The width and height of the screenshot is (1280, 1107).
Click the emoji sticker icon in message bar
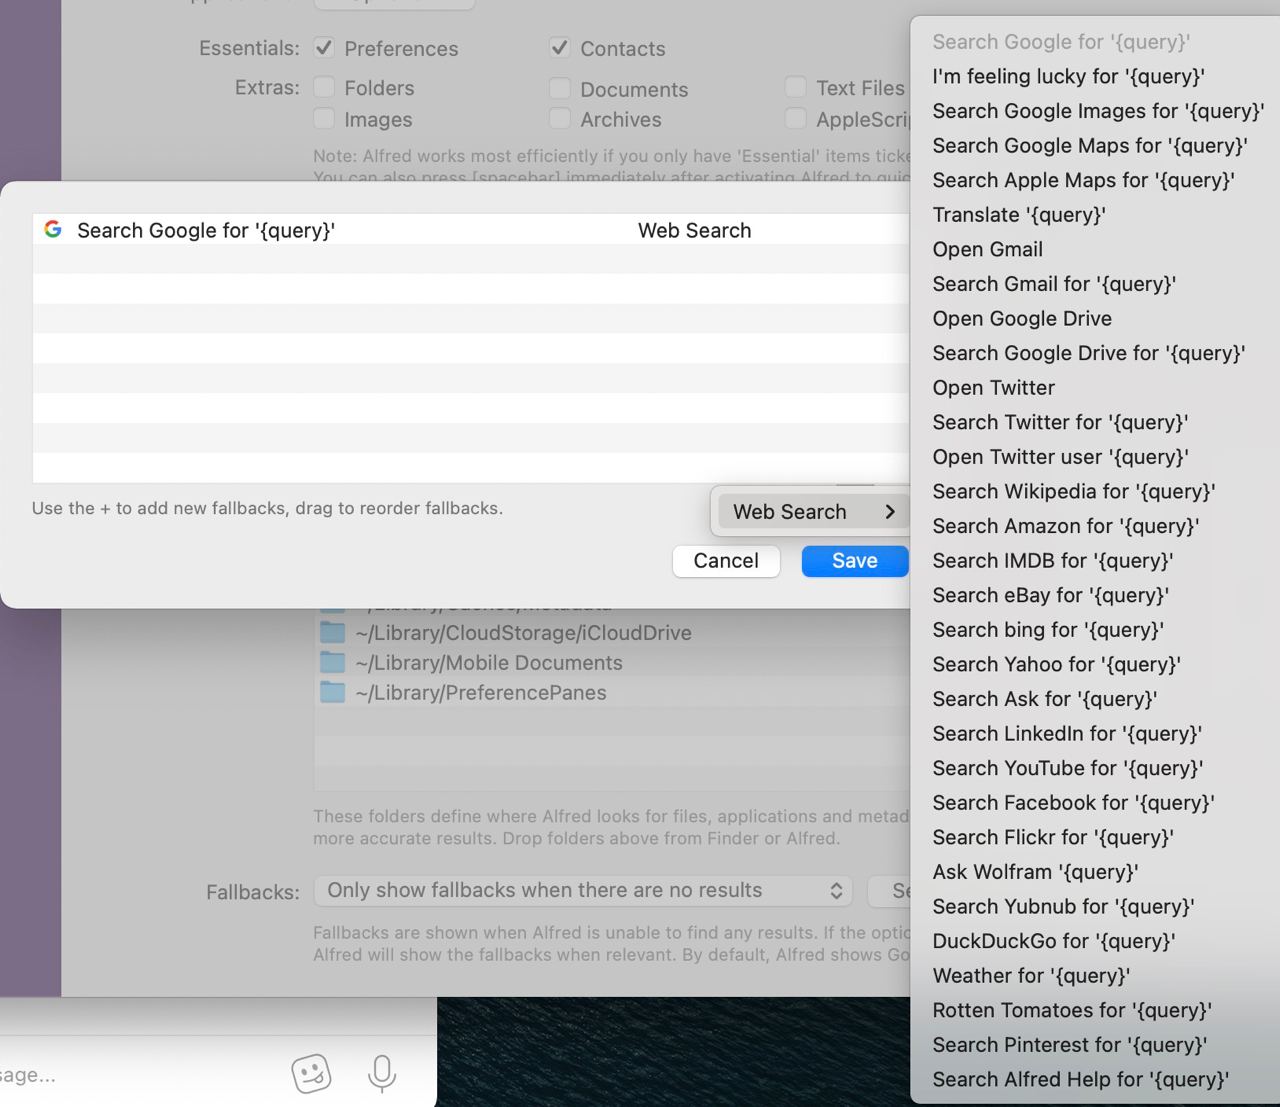coord(311,1074)
